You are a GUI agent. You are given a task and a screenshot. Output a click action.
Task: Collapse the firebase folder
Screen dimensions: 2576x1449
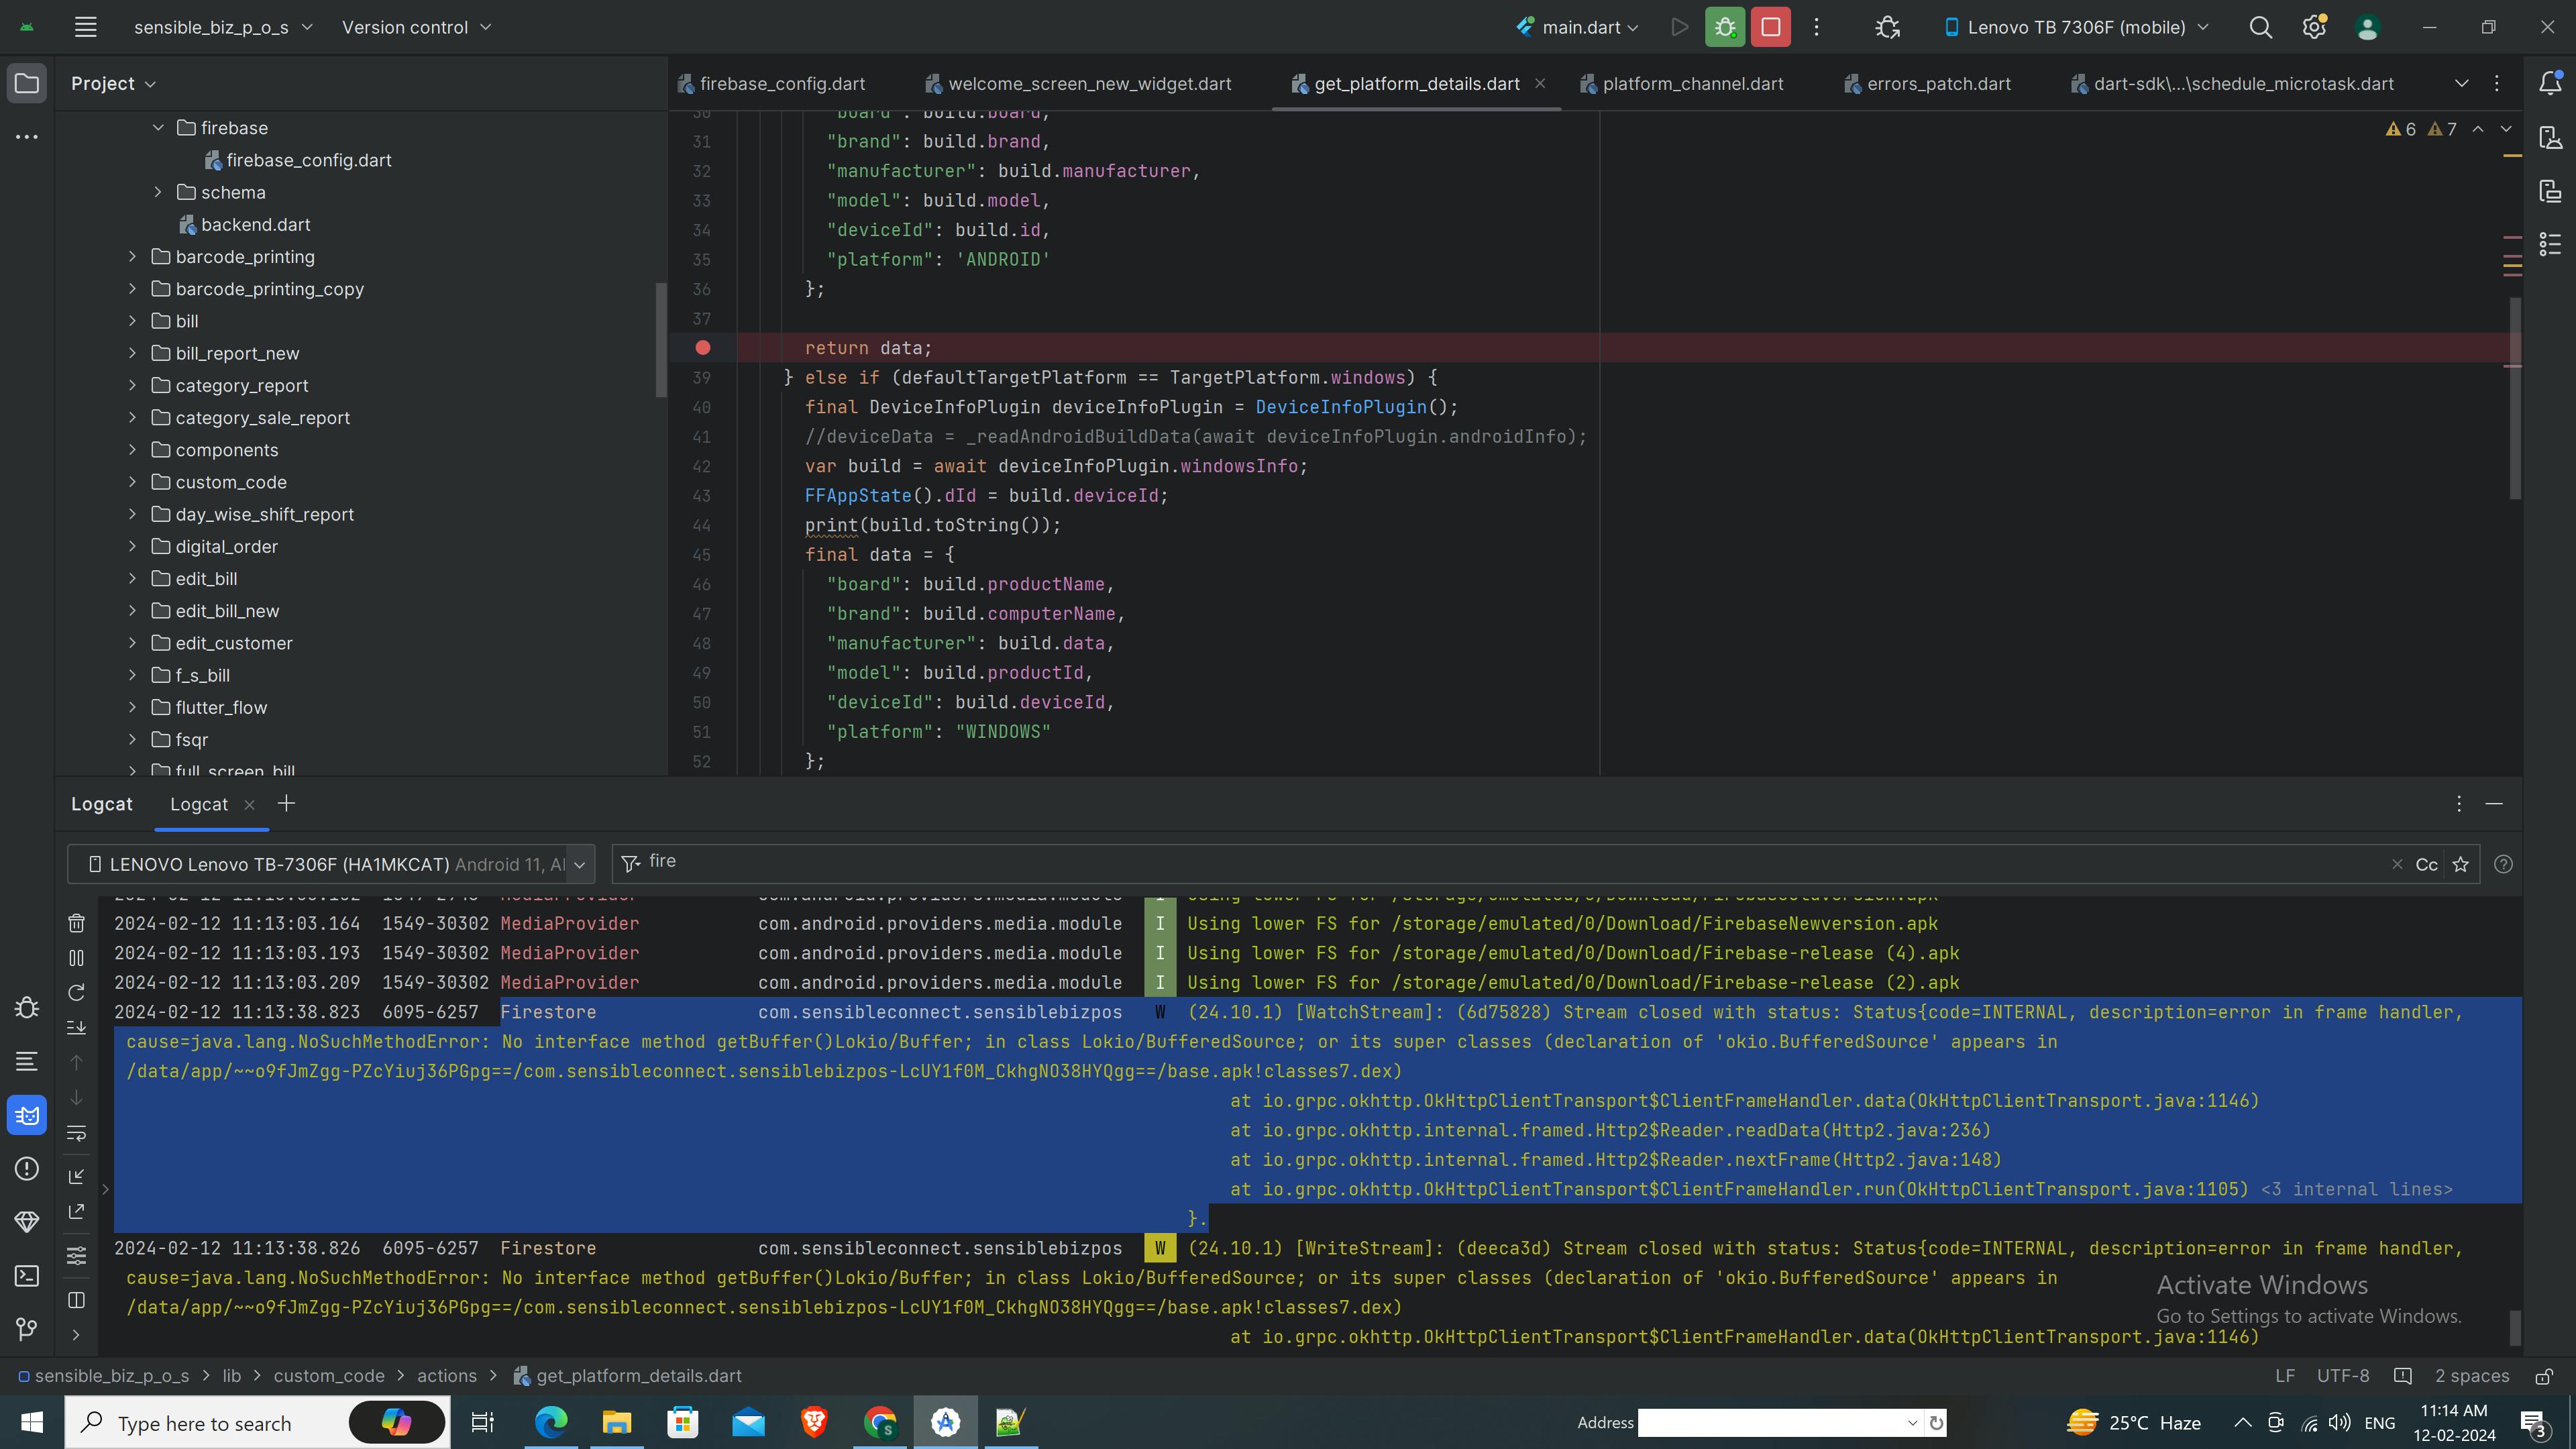pyautogui.click(x=158, y=127)
